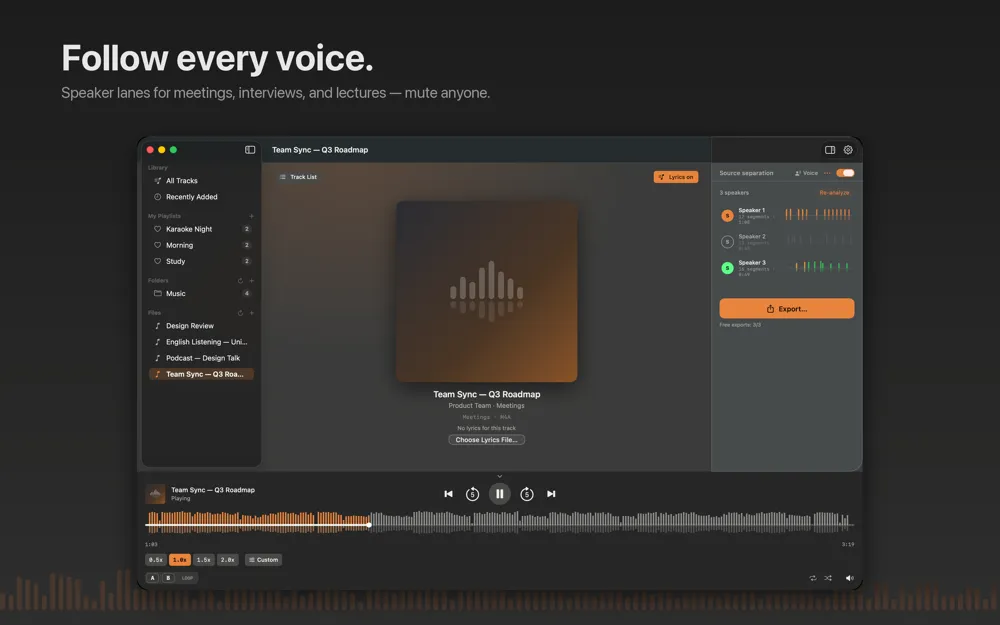1000x625 pixels.
Task: Toggle the LOOP button
Action: tap(188, 578)
